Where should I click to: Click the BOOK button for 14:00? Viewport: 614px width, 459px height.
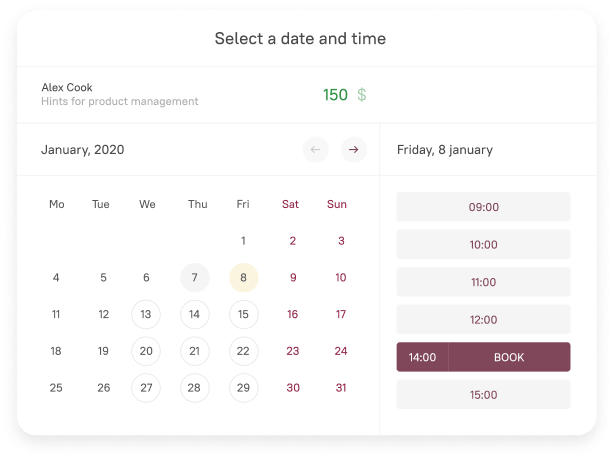(508, 357)
